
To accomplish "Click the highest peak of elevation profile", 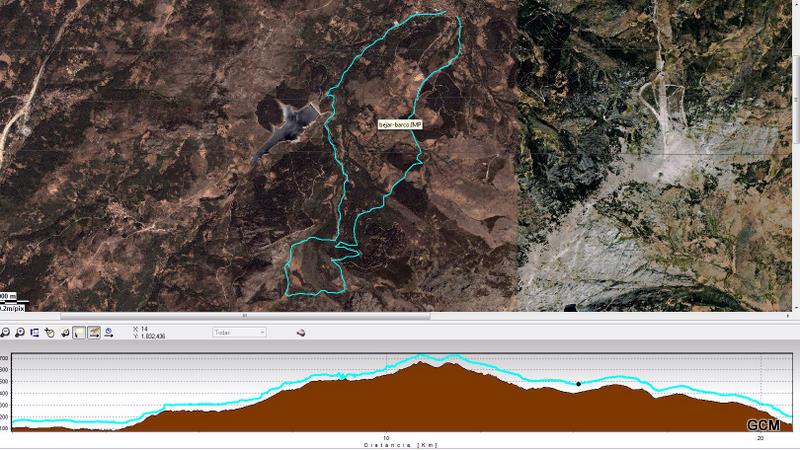I will coord(421,356).
